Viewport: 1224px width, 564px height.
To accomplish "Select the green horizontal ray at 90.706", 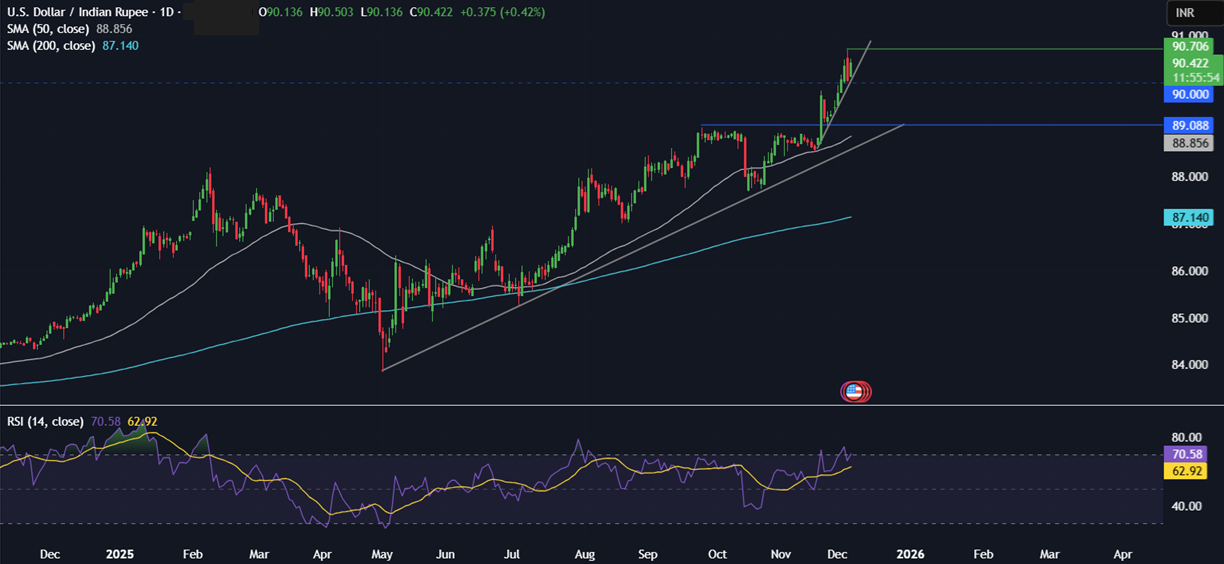I will pyautogui.click(x=1000, y=48).
